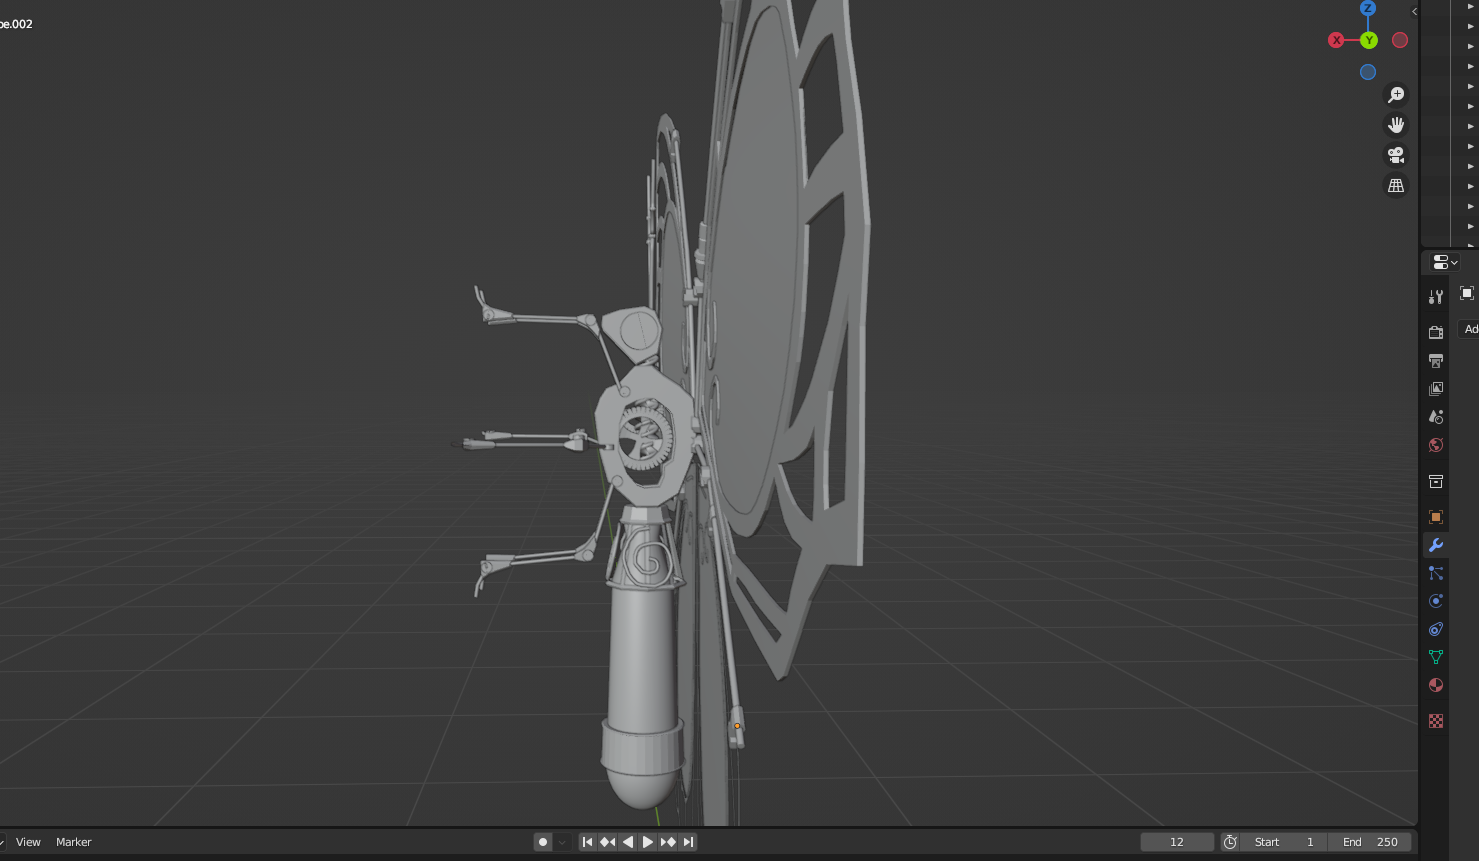Snap view to negative Z blue circle
Image resolution: width=1479 pixels, height=861 pixels.
tap(1368, 72)
